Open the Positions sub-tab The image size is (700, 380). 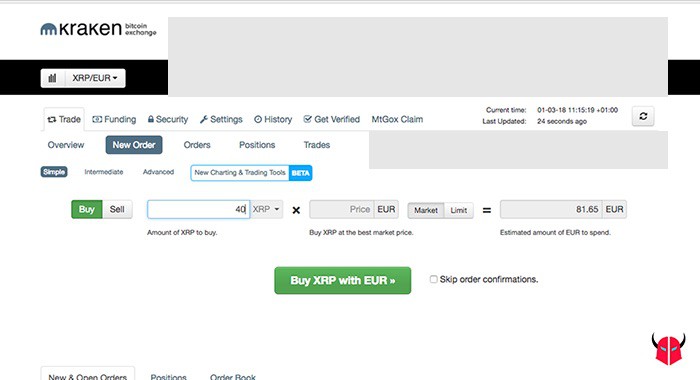257,145
